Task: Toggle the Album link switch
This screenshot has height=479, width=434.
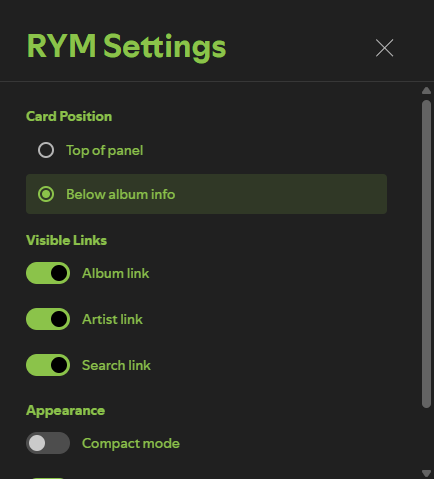Action: coord(48,273)
